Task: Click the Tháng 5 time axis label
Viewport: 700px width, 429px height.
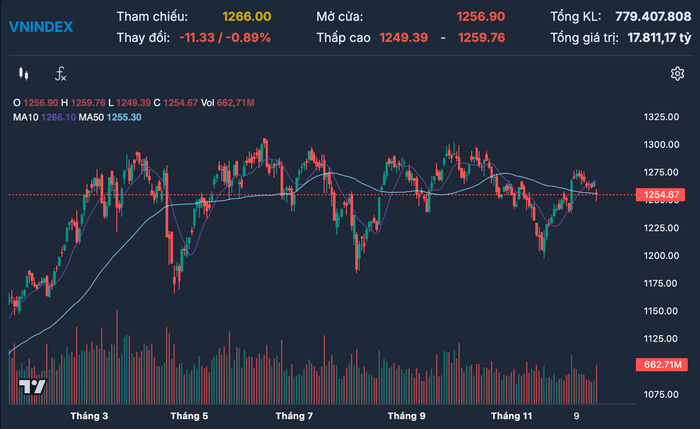Action: (x=189, y=416)
